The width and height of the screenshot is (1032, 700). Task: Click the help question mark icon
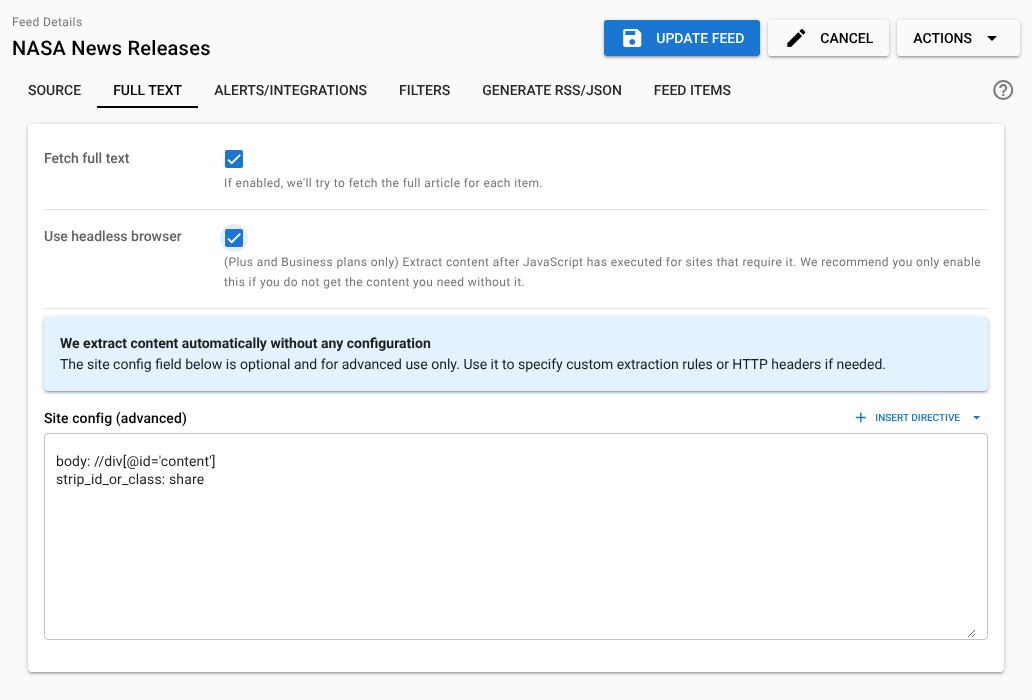coord(1002,90)
